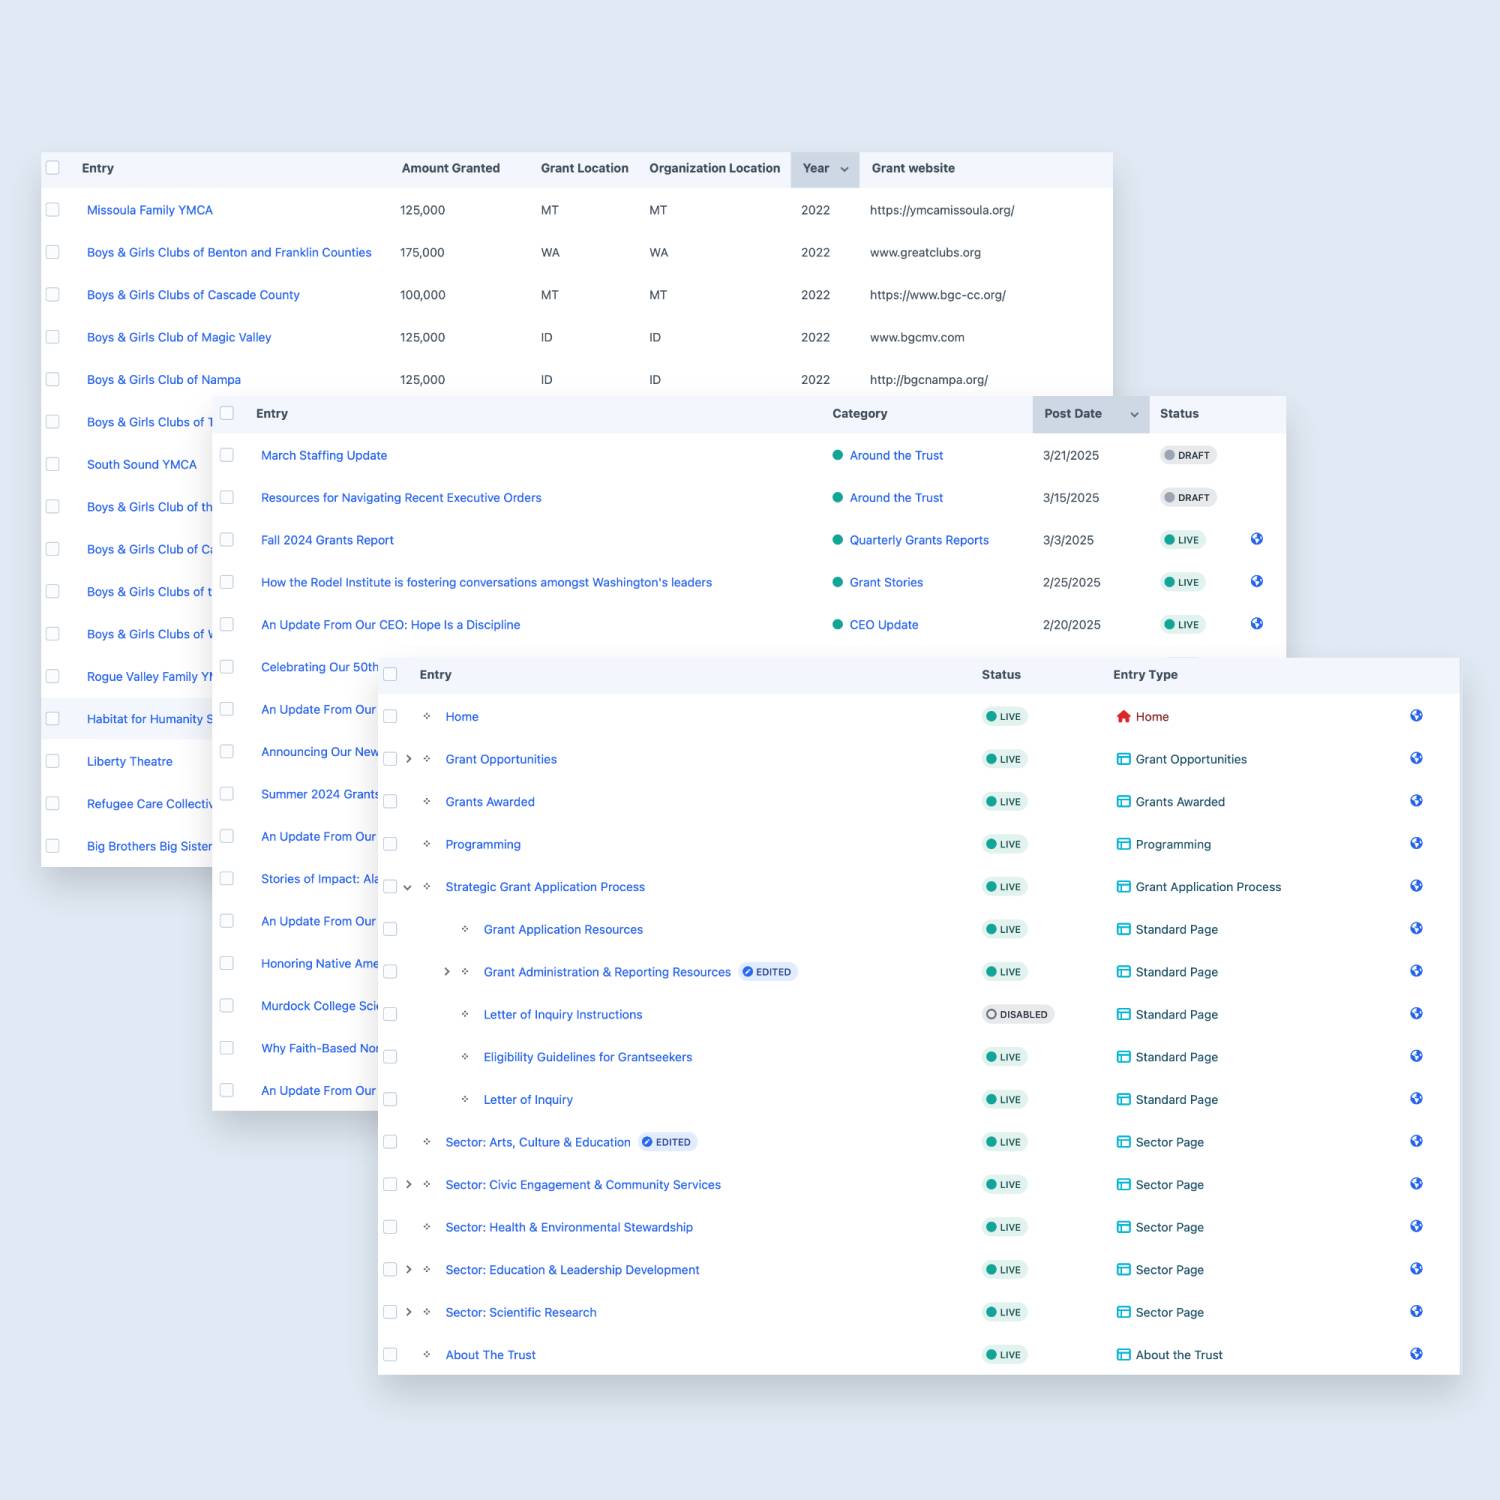Click the move handle next to Letter of Inquiry Instructions
Viewport: 1500px width, 1500px height.
pyautogui.click(x=465, y=1014)
